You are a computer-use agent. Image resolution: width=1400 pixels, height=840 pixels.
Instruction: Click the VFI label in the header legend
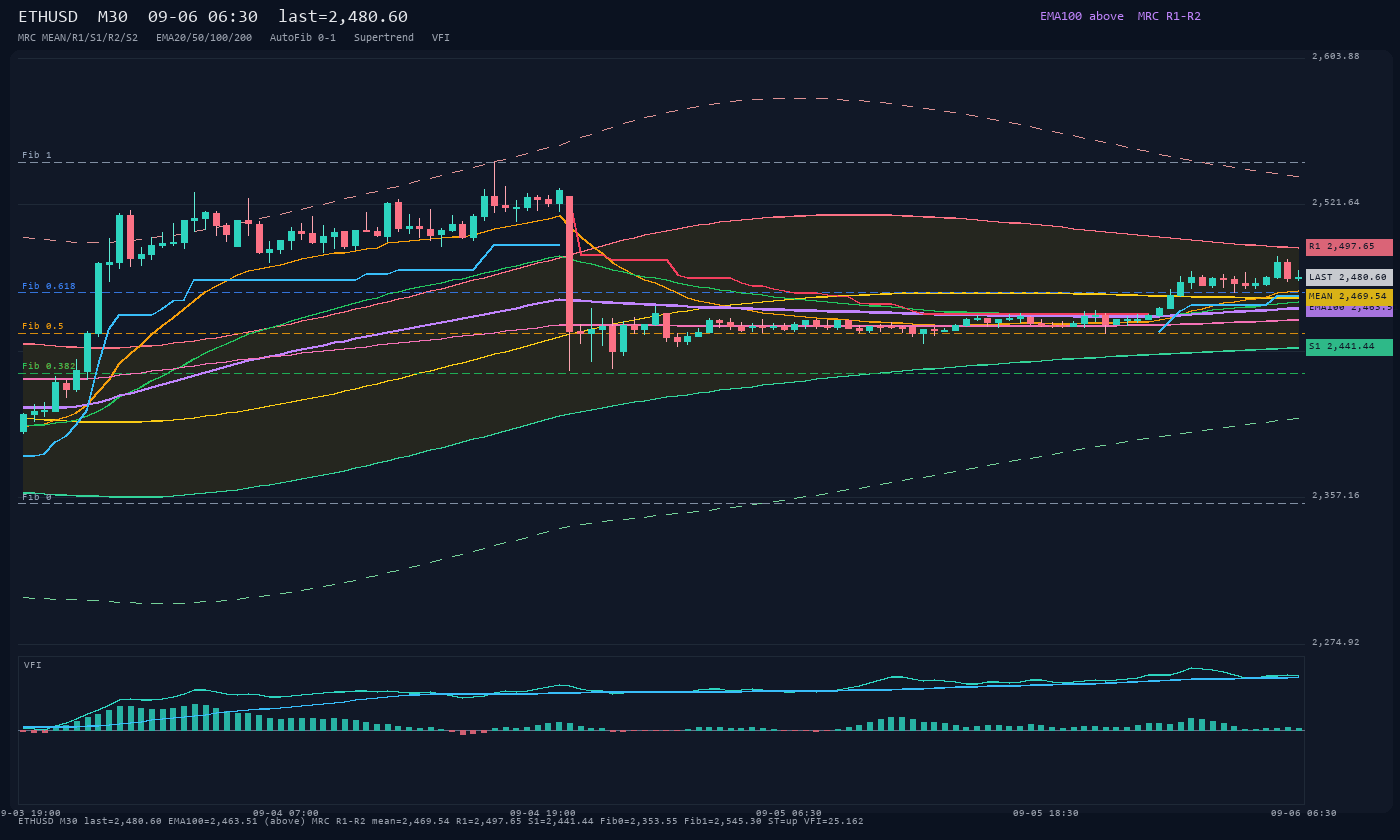(441, 38)
